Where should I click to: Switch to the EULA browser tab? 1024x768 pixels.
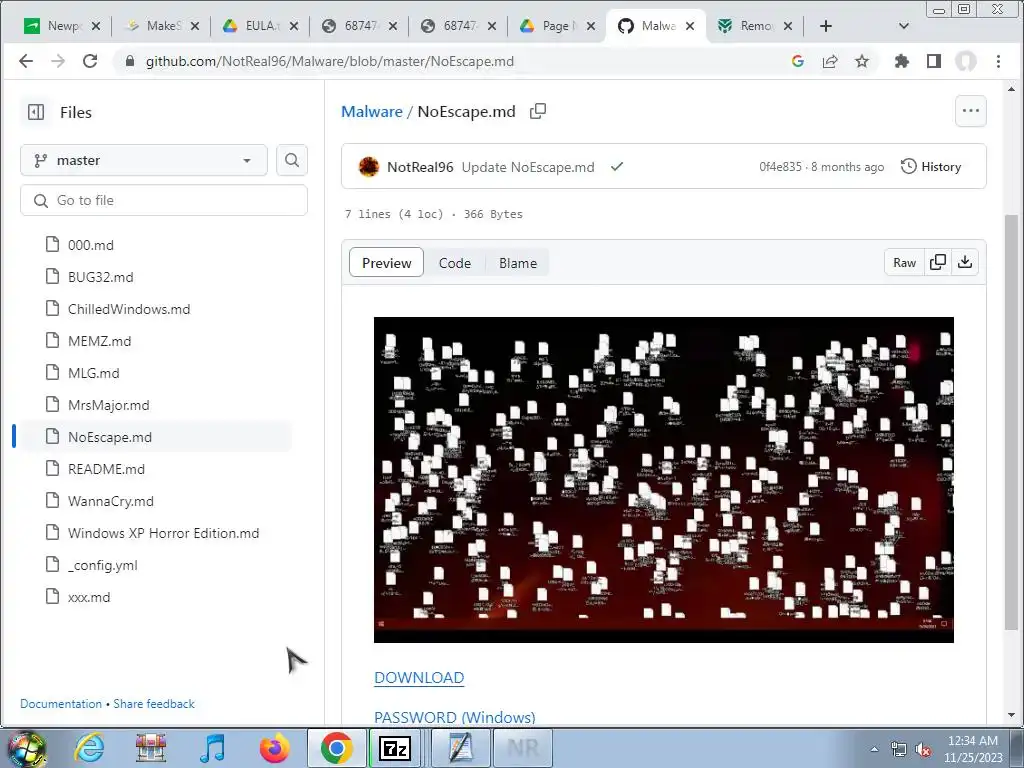coord(259,26)
